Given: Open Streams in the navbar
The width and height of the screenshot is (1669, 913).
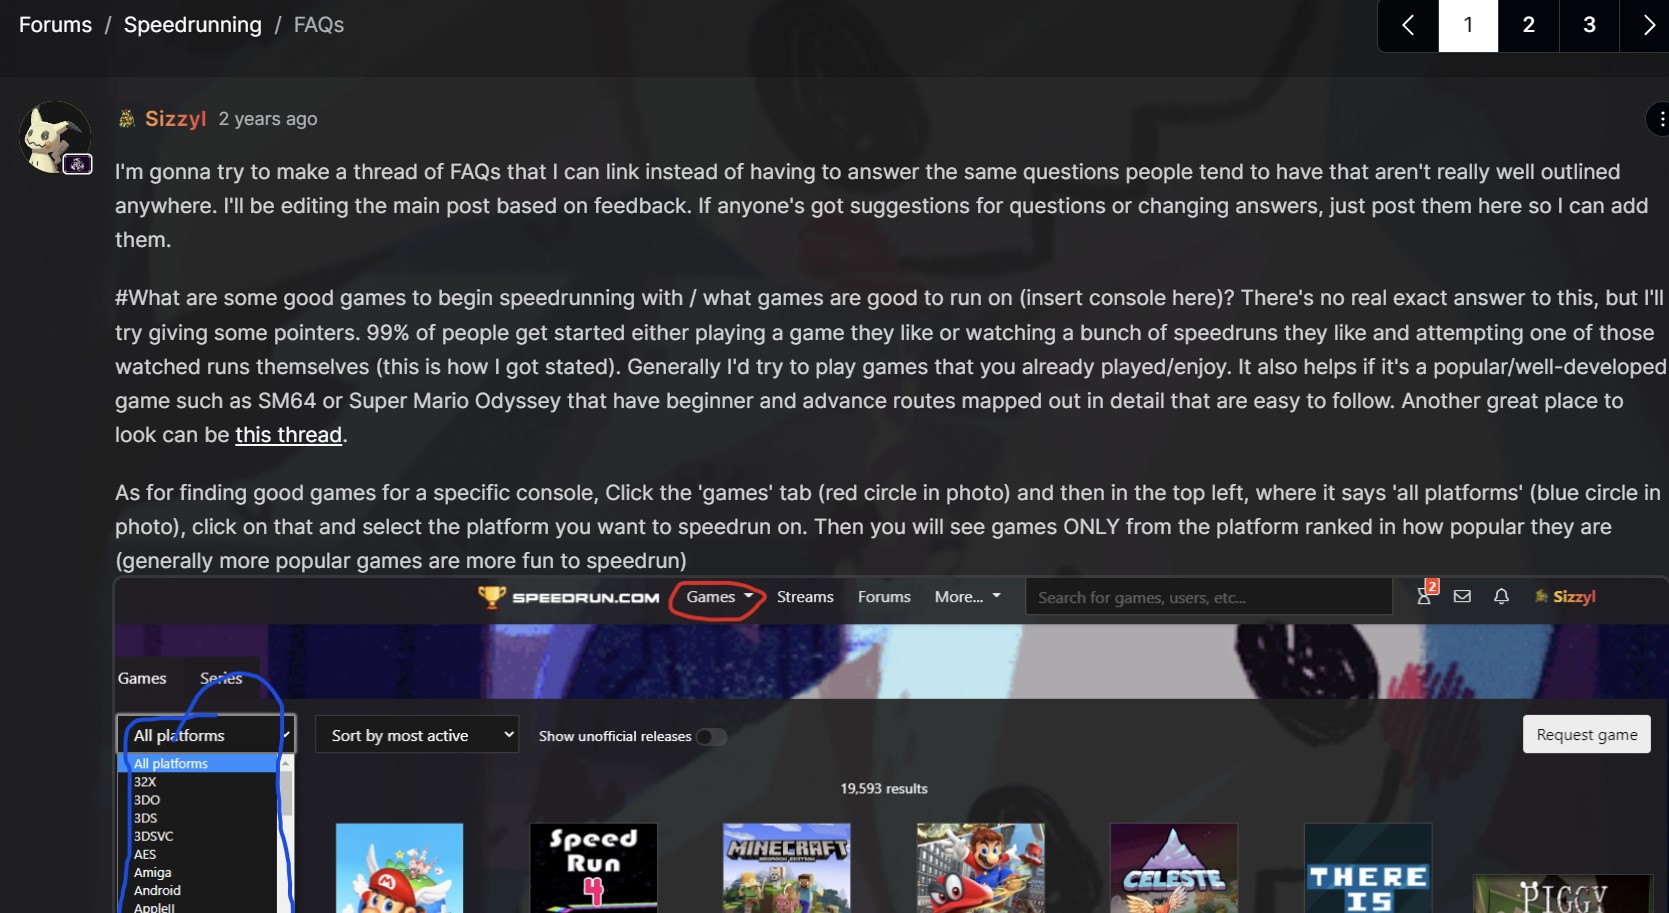Looking at the screenshot, I should 805,597.
